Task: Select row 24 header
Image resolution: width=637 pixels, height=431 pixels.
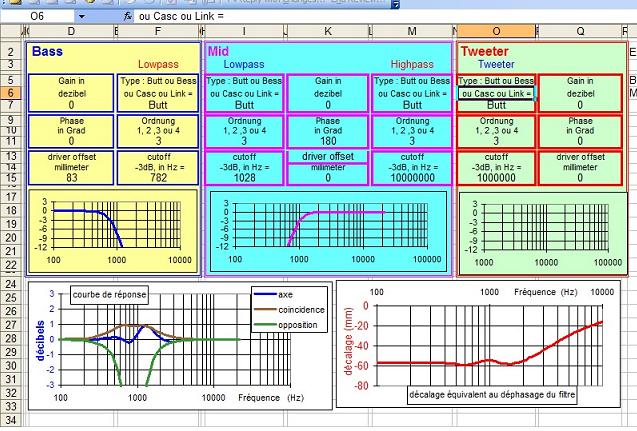Action: point(11,284)
